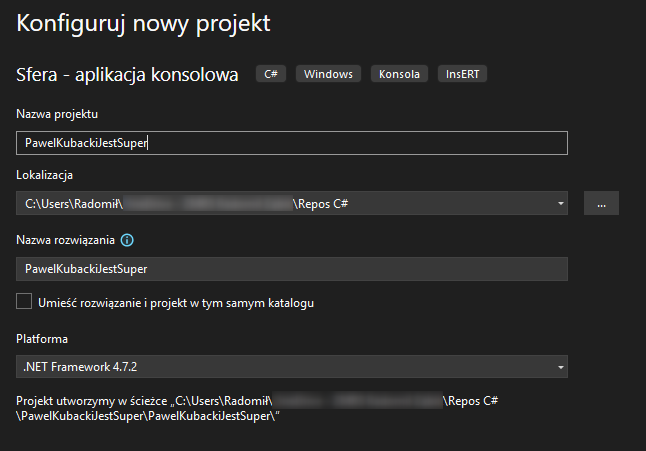Screen dimensions: 646x451
Task: Click the Konsola tag badge
Action: click(x=399, y=75)
